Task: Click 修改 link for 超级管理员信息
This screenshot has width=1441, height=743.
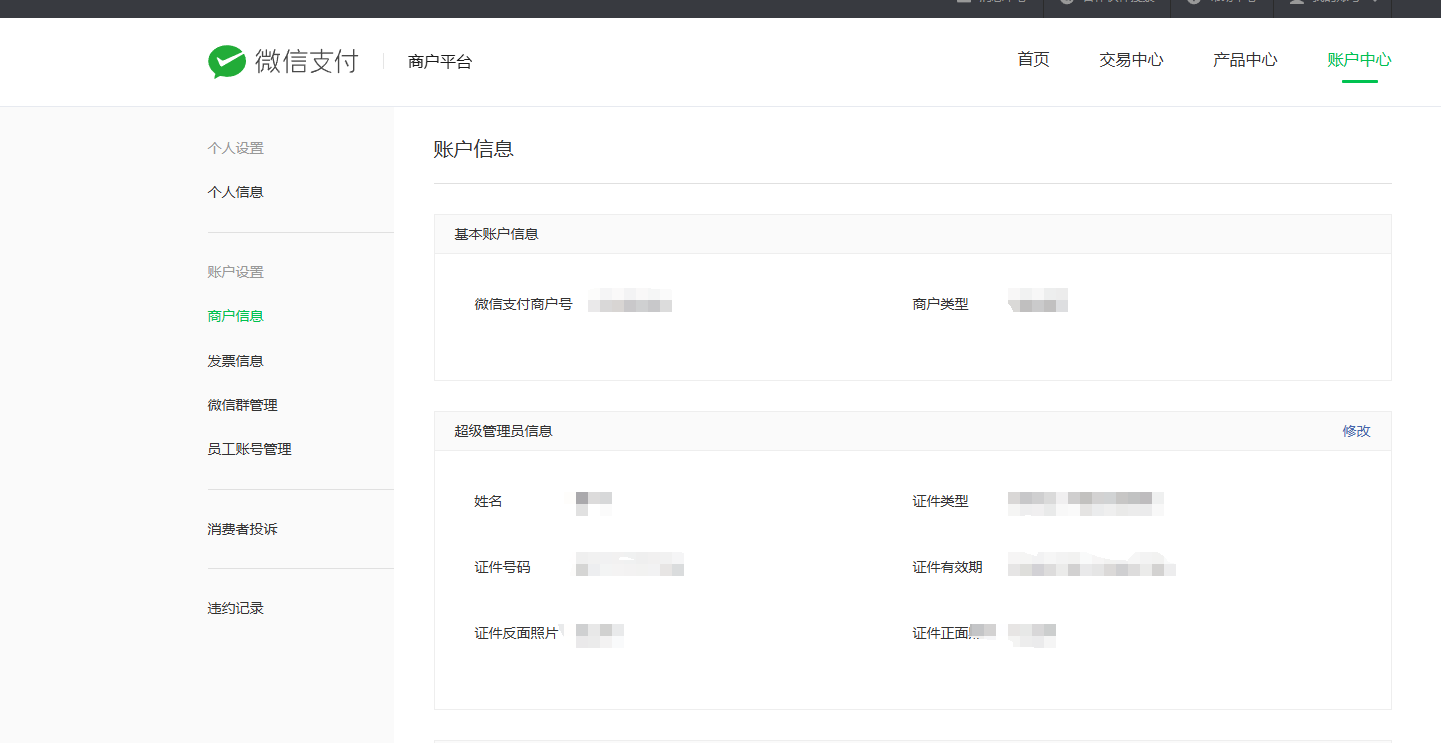Action: [x=1356, y=431]
